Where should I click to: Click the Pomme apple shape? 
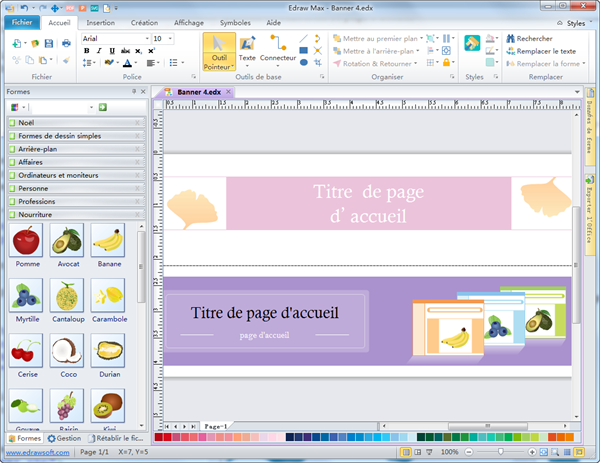pos(26,240)
